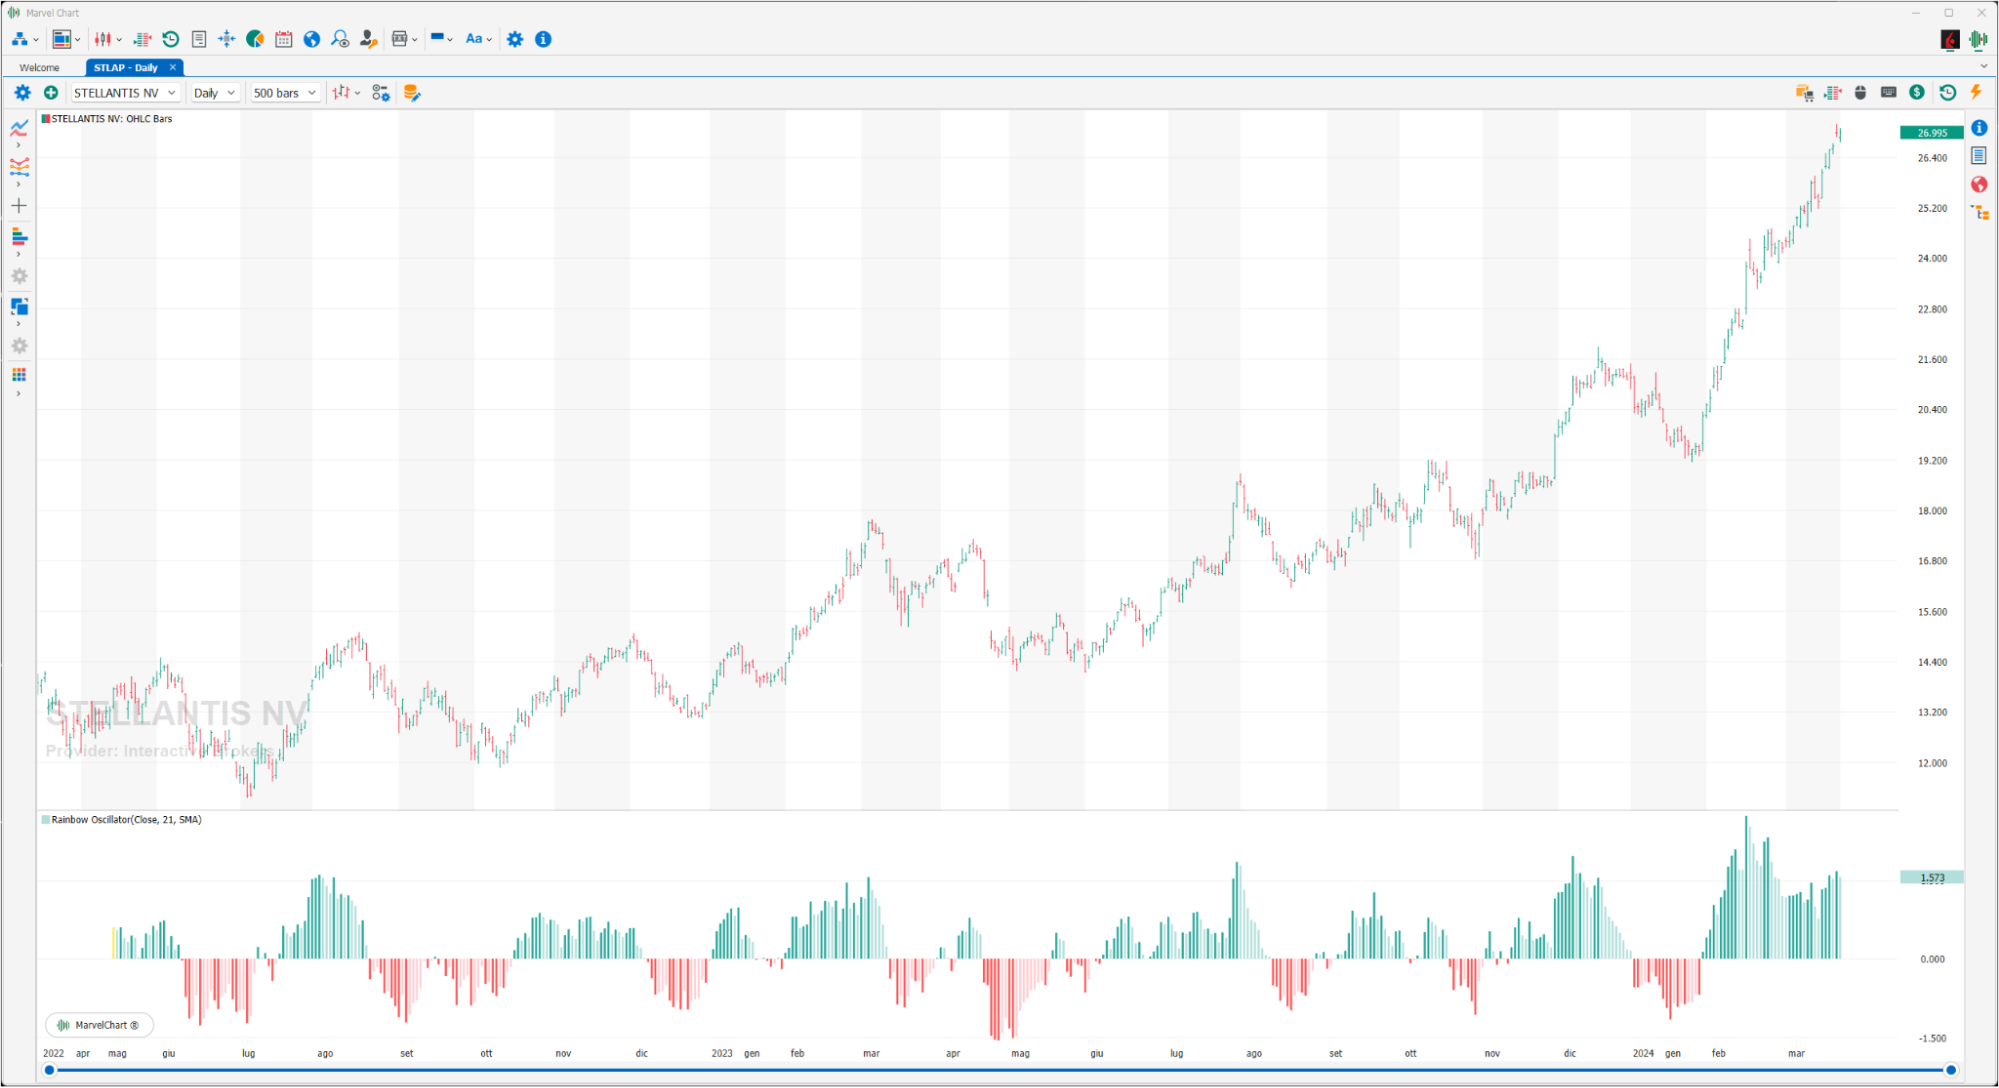The width and height of the screenshot is (1999, 1088).
Task: Open the database edit icon
Action: coord(411,93)
